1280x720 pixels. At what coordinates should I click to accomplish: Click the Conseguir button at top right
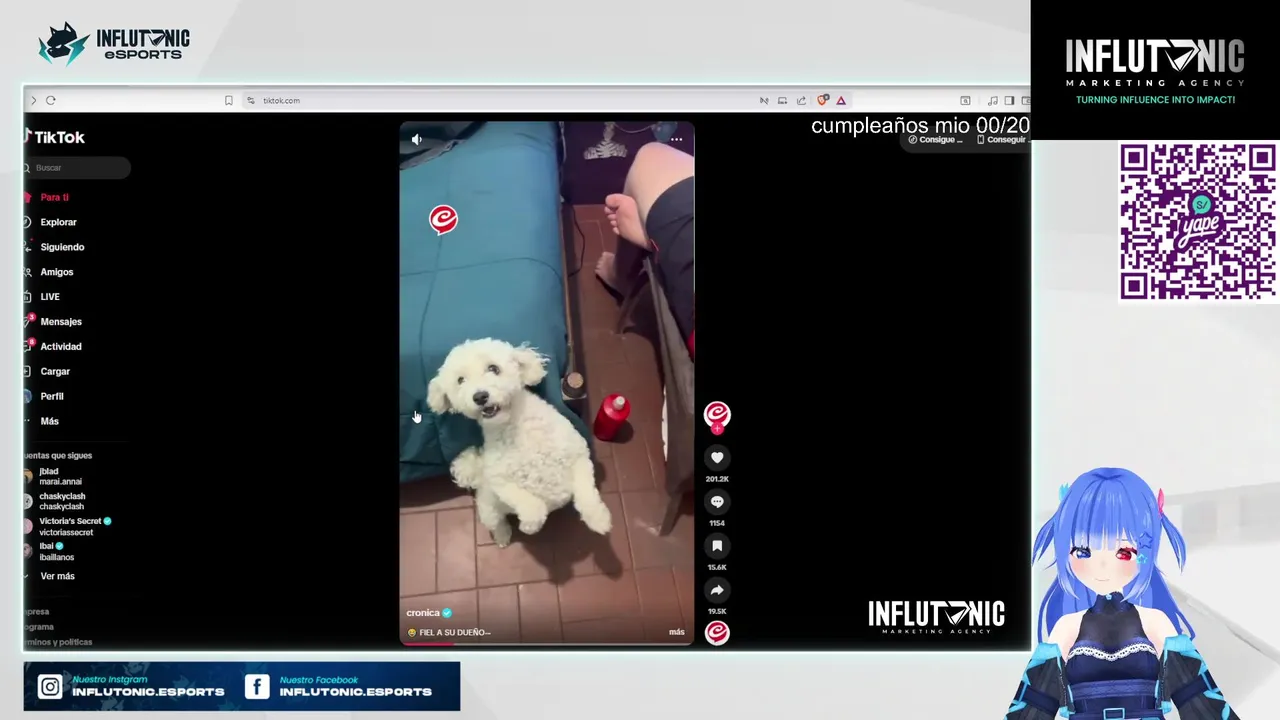[1001, 140]
